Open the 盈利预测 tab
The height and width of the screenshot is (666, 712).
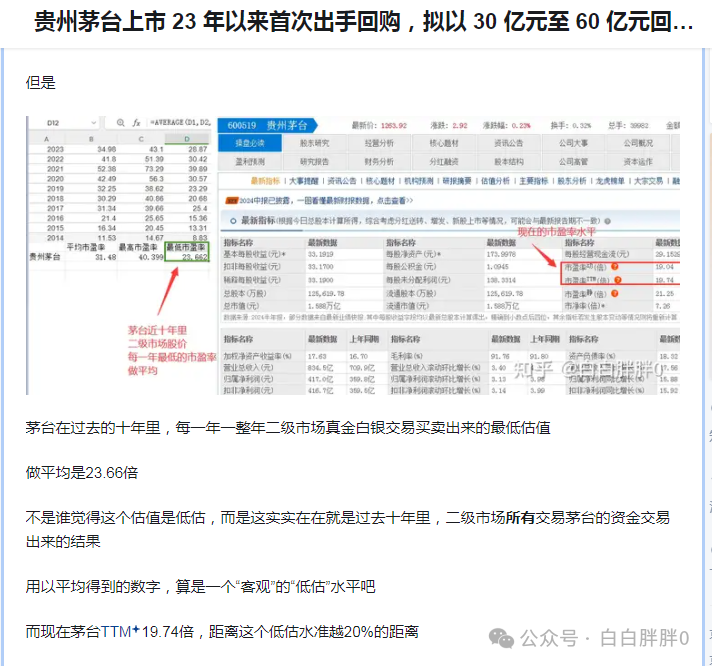(x=250, y=162)
